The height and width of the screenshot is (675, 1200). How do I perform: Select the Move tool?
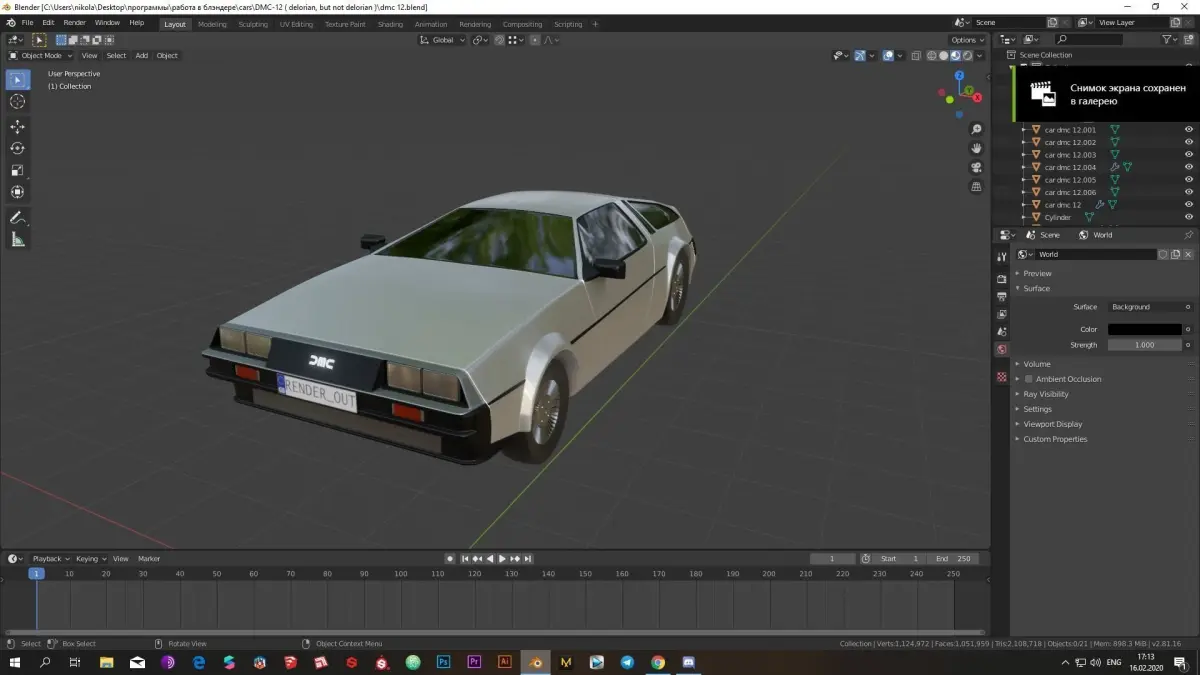[18, 127]
